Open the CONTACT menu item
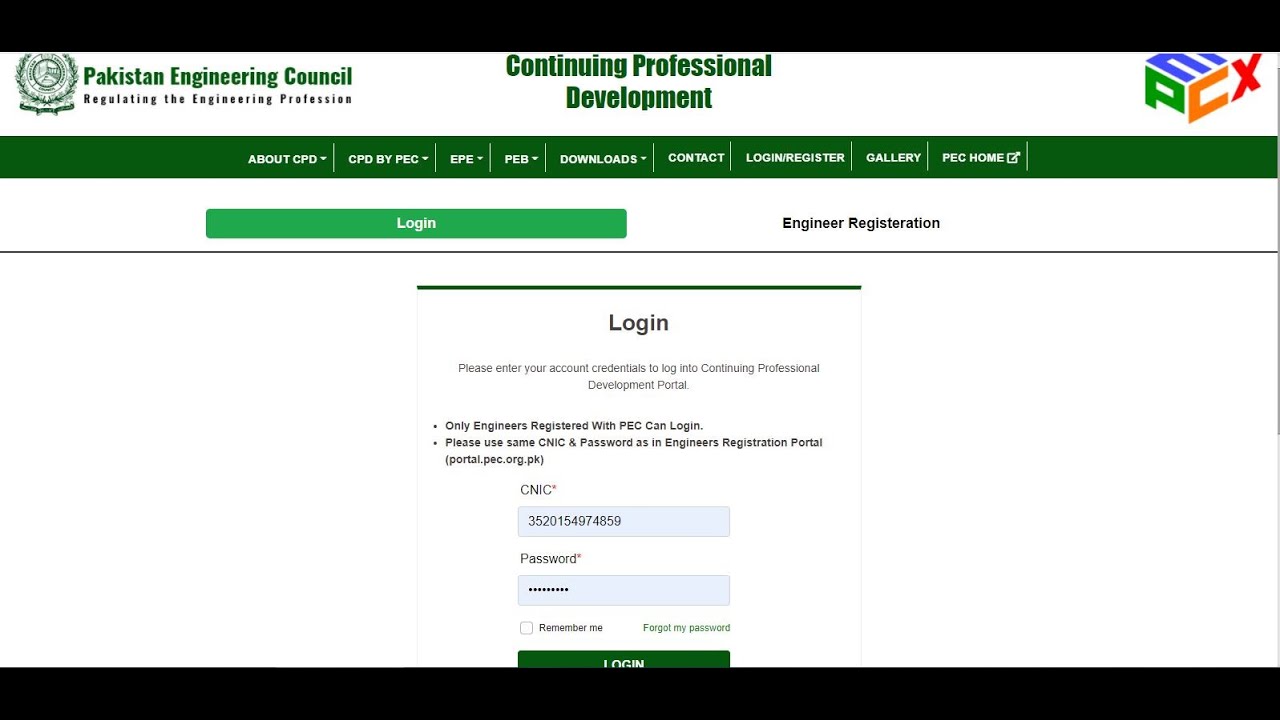 point(696,157)
